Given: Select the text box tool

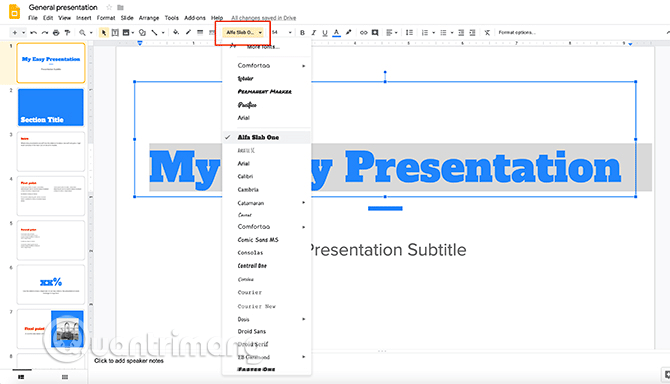Looking at the screenshot, I should [x=115, y=32].
